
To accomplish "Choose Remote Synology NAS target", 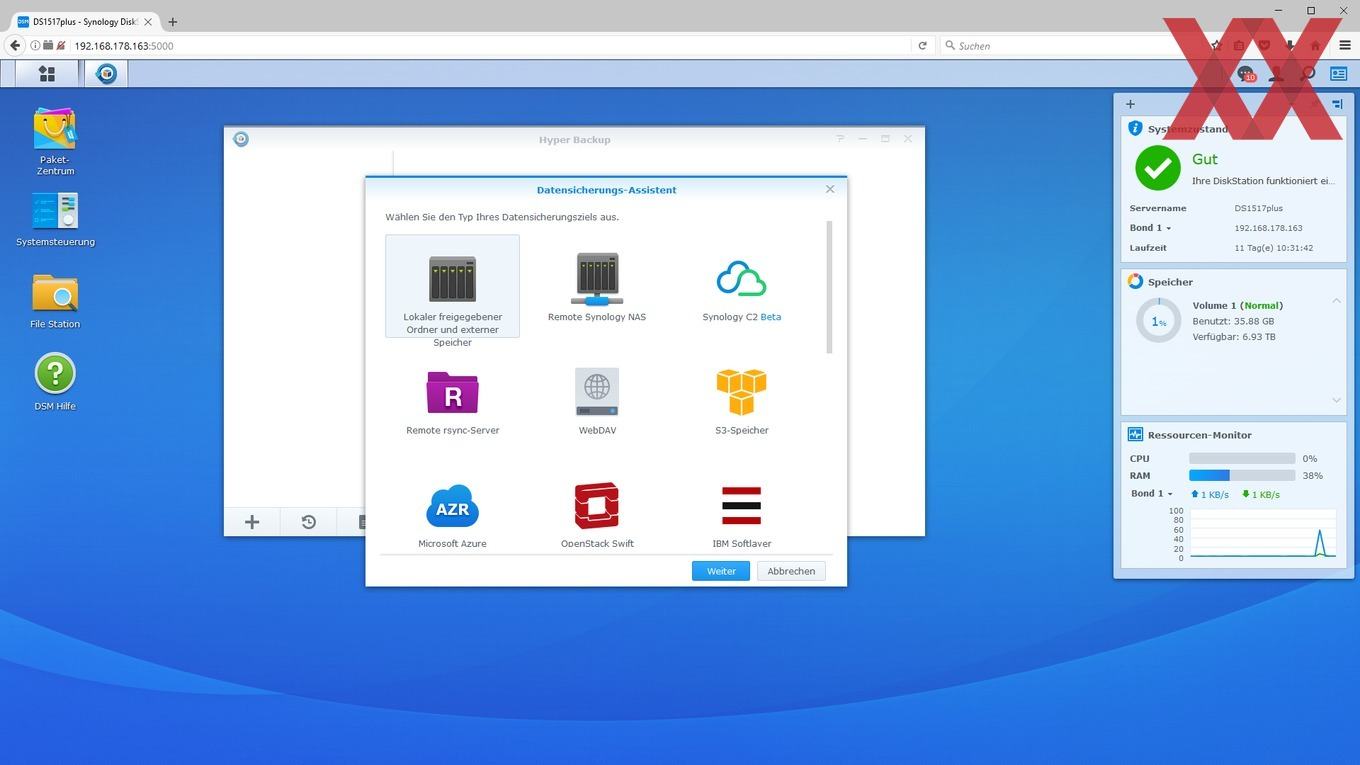I will 597,287.
